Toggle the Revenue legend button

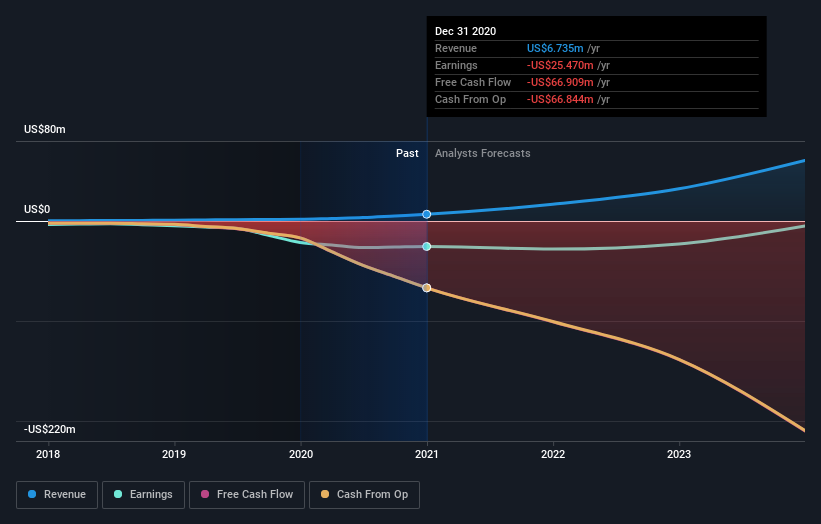[57, 495]
